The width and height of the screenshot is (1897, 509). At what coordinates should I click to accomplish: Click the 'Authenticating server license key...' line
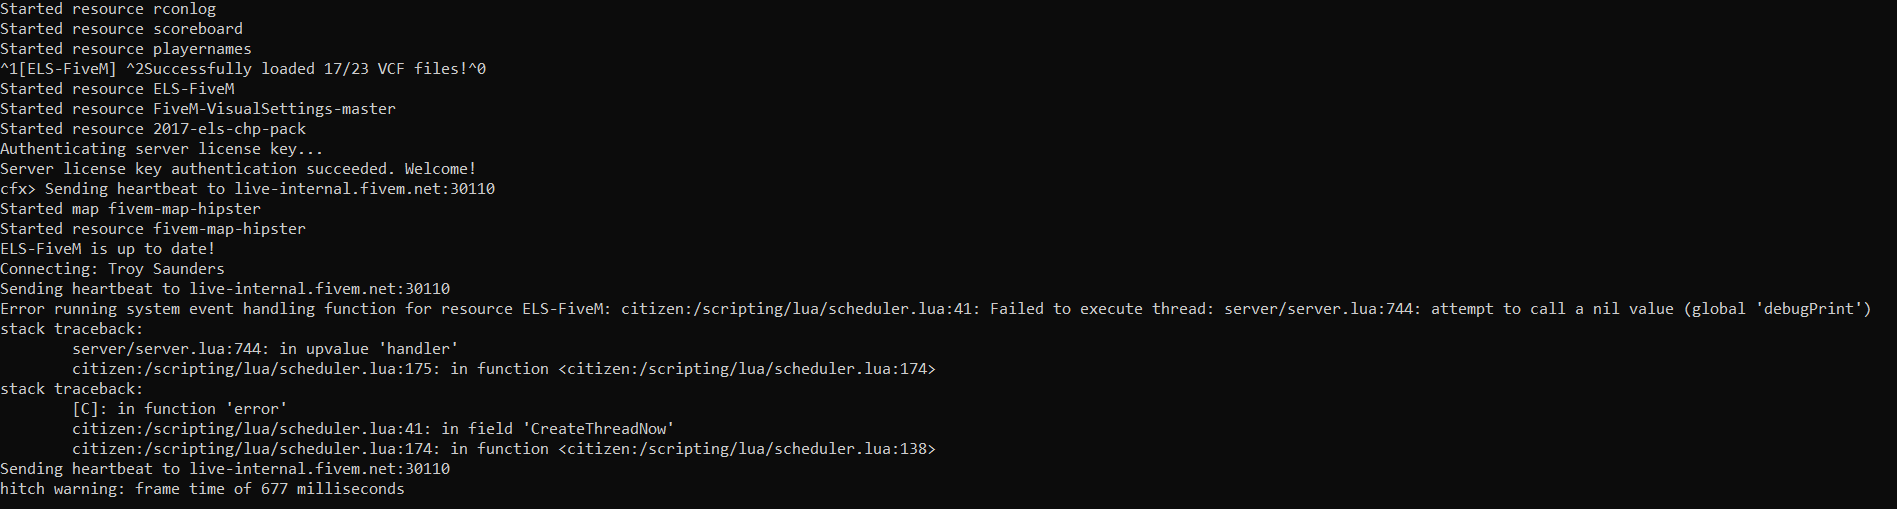point(161,149)
